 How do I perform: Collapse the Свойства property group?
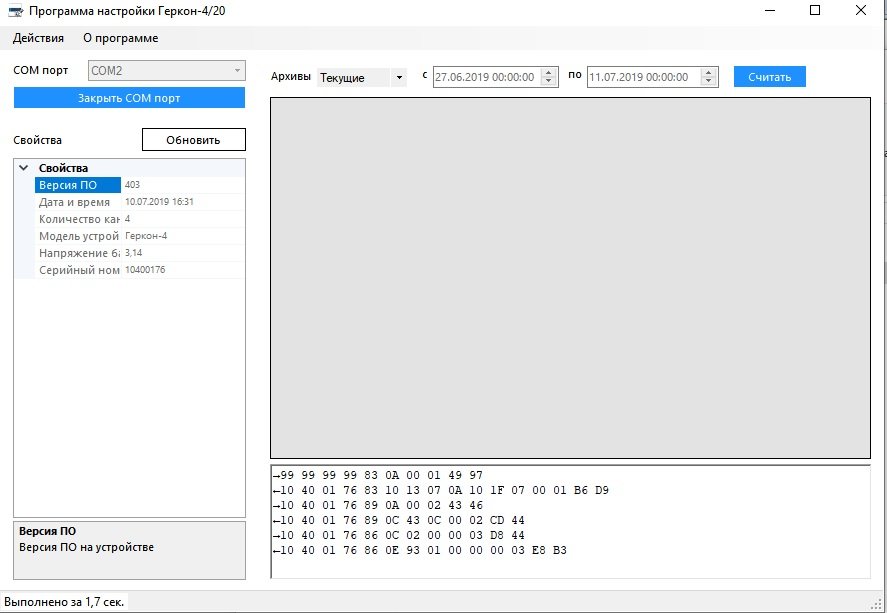click(x=24, y=168)
